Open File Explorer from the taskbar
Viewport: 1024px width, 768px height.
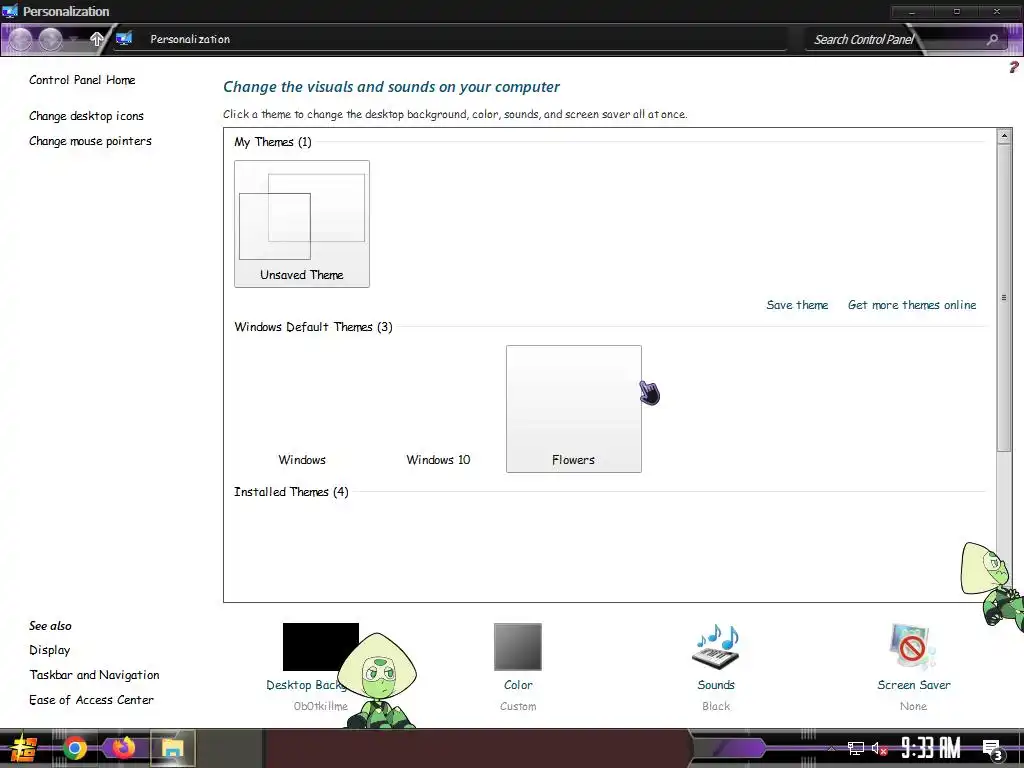172,748
